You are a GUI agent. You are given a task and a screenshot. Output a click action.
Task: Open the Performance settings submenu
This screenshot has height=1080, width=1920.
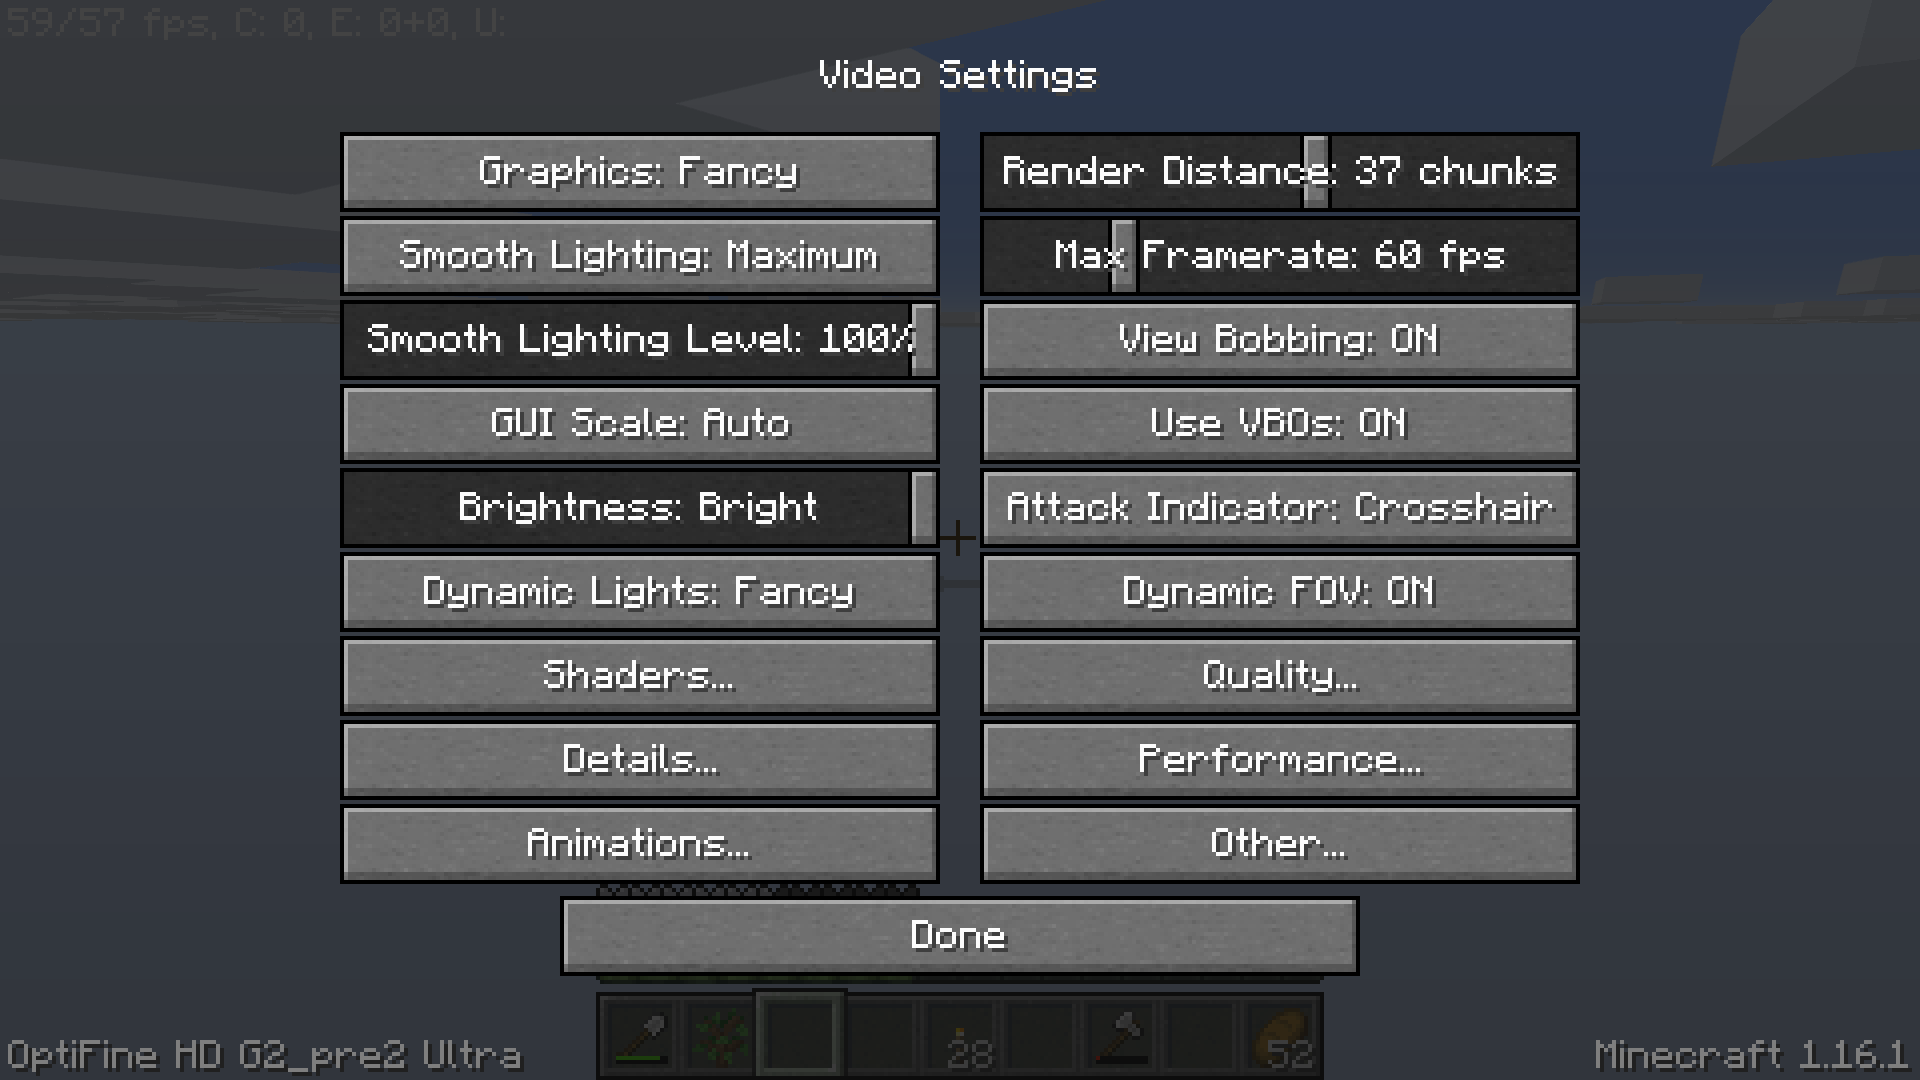[1280, 760]
